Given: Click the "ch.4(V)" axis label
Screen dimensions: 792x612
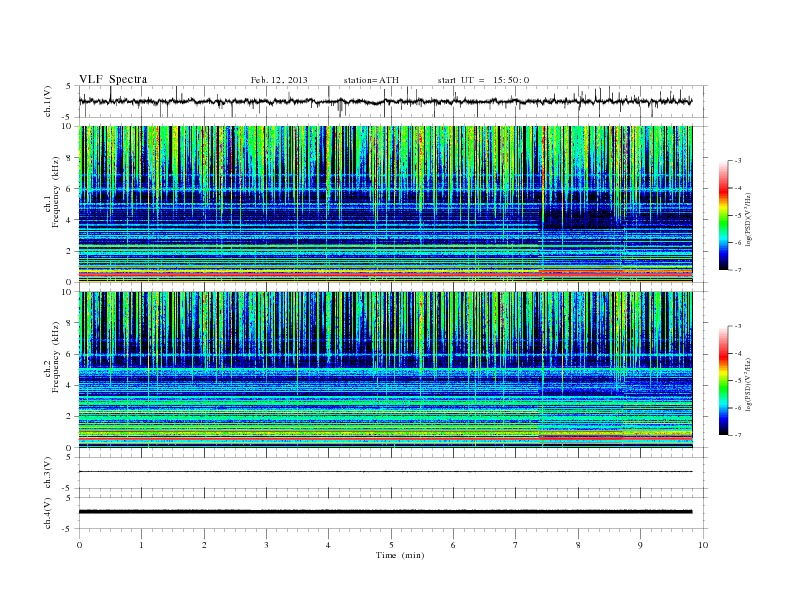Looking at the screenshot, I should coord(48,513).
